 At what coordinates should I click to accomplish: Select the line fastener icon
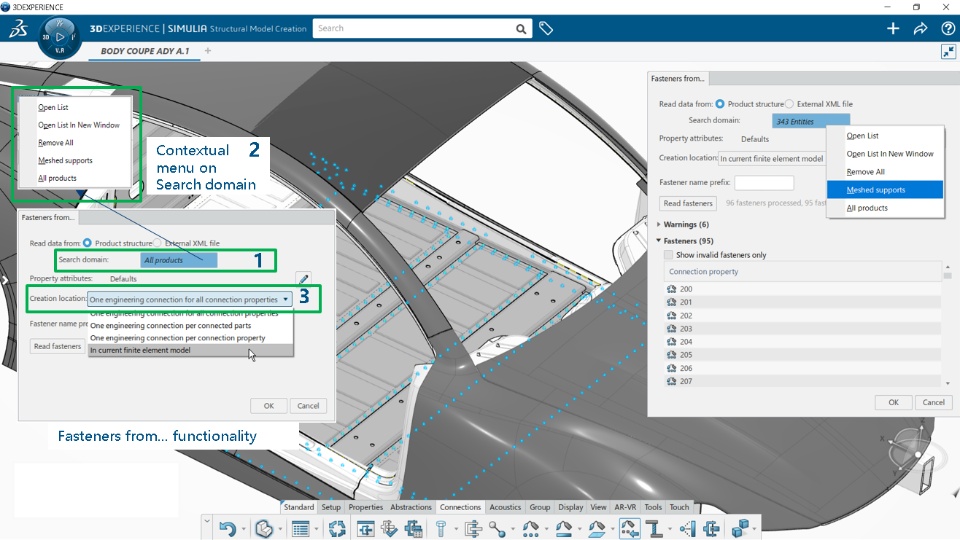(x=563, y=528)
